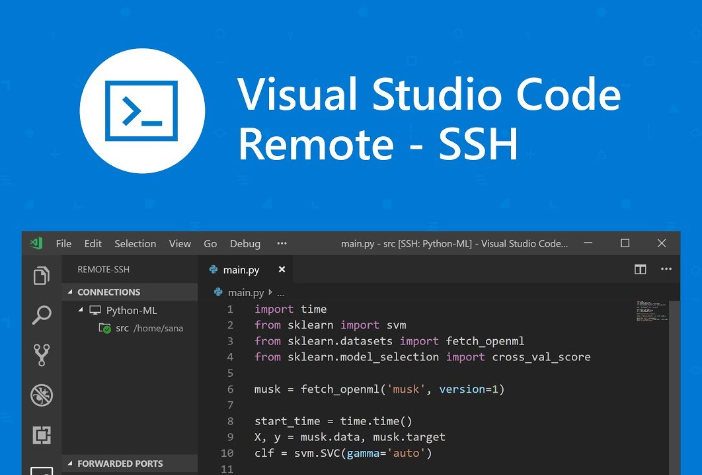Click 'start_time' on line 8
The image size is (702, 475).
(287, 421)
